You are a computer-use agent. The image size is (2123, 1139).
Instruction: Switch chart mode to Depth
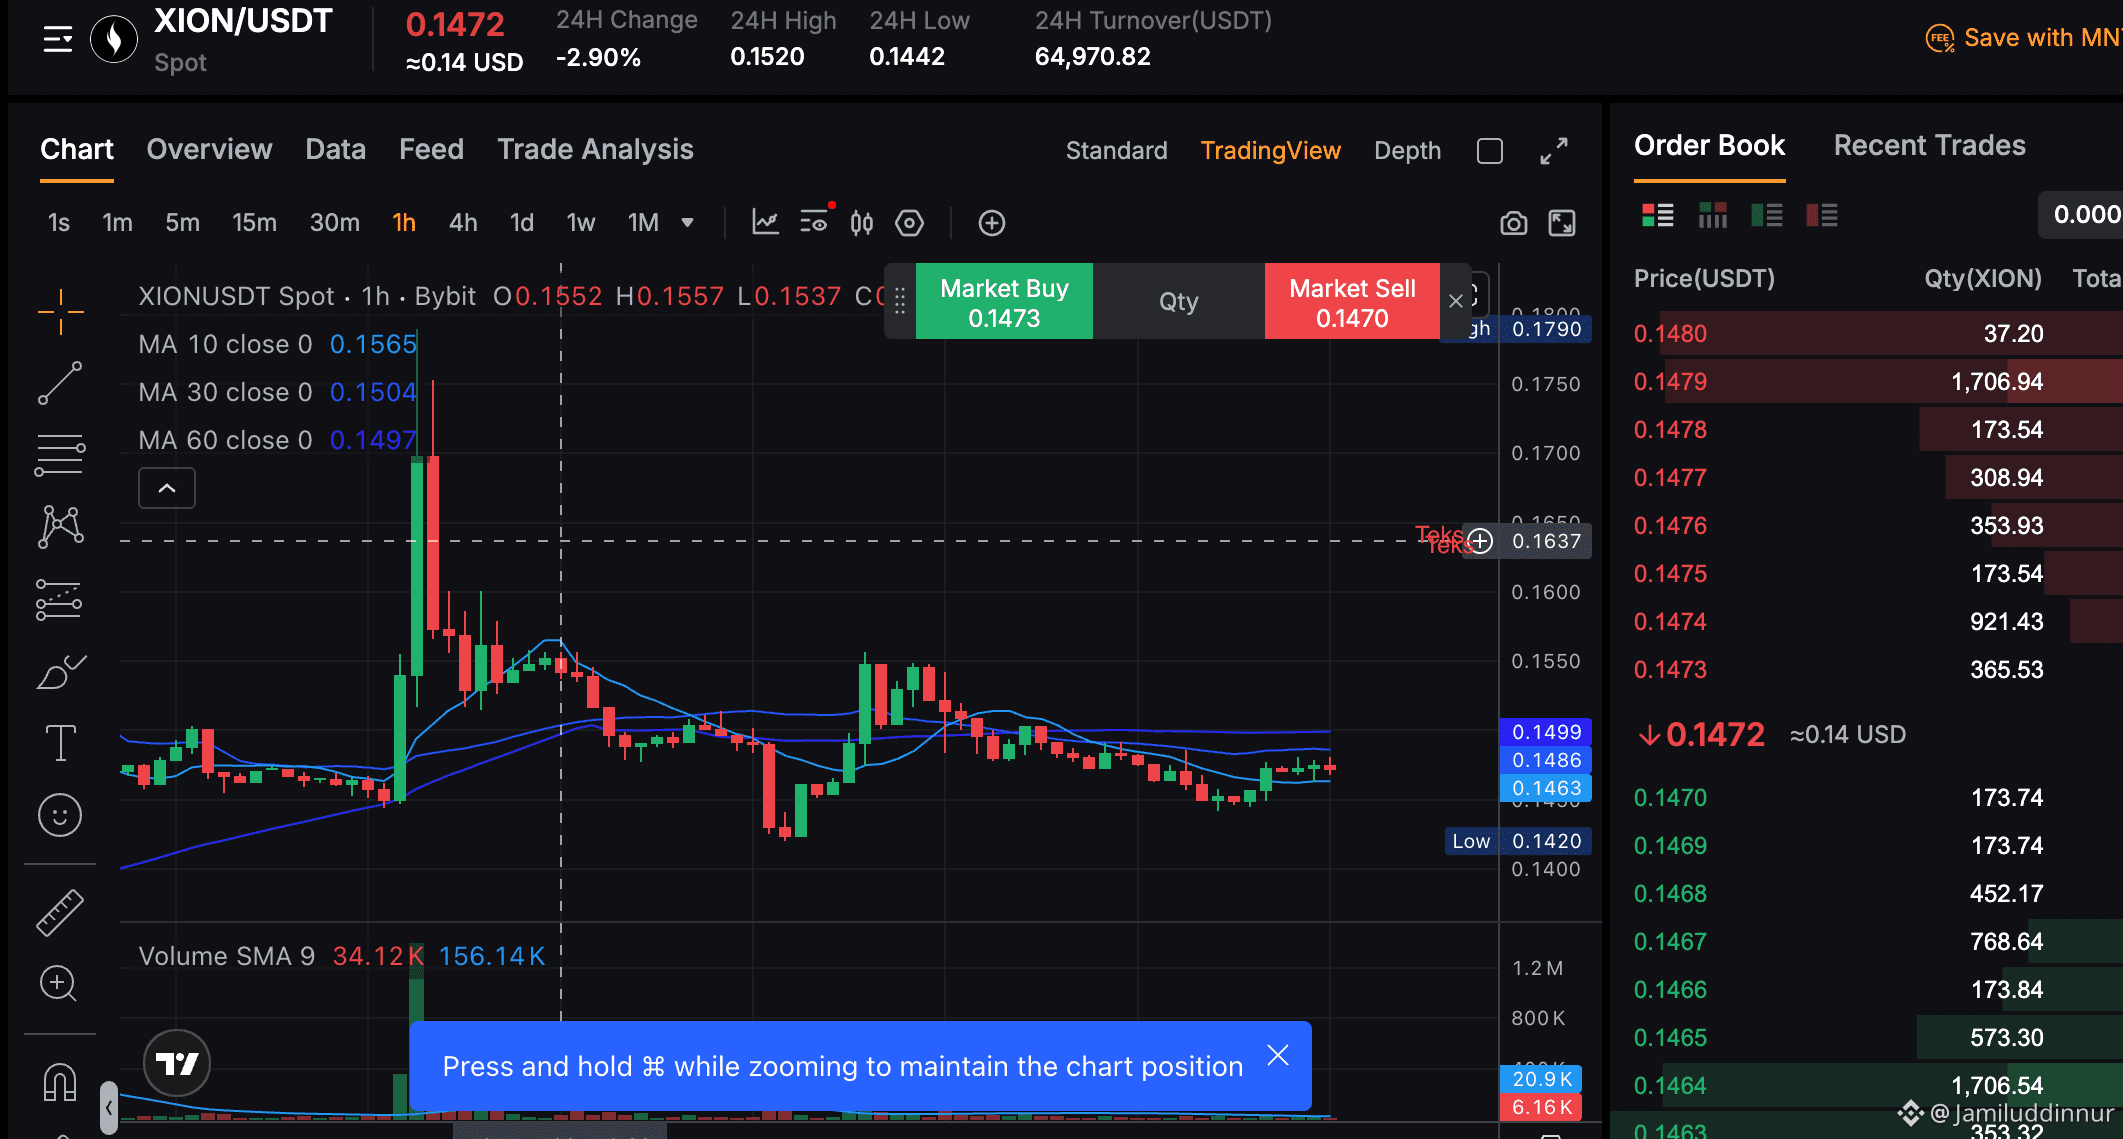click(x=1407, y=151)
